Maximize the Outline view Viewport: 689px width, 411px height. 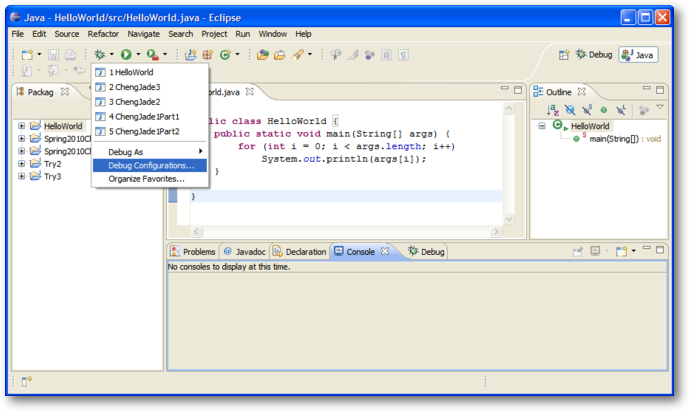[x=660, y=90]
